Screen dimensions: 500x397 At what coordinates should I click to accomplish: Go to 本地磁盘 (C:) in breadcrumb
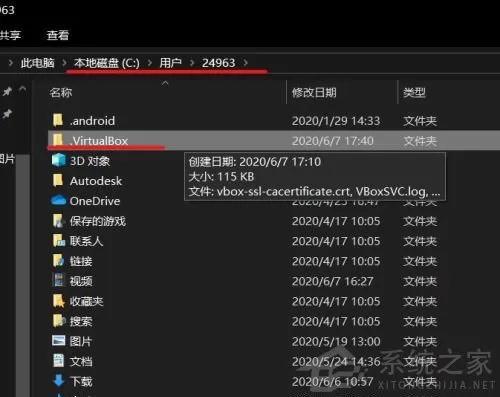(107, 63)
